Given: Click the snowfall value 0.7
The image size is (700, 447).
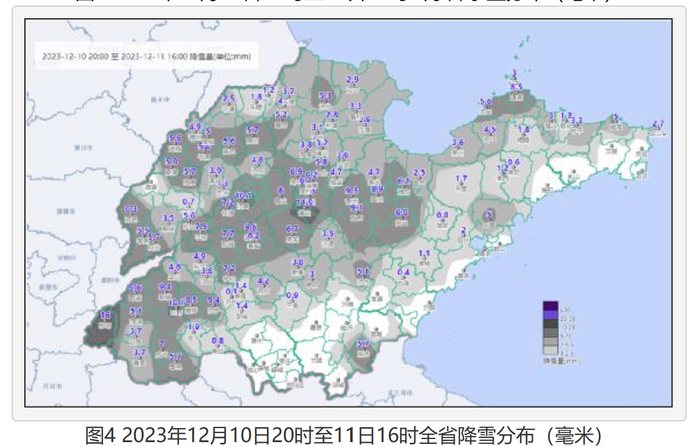Looking at the screenshot, I should pyautogui.click(x=188, y=202).
